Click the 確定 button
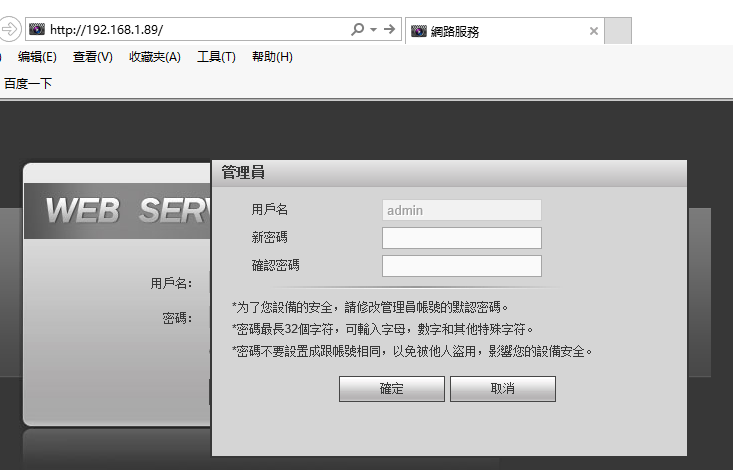The image size is (733, 470). click(x=392, y=389)
